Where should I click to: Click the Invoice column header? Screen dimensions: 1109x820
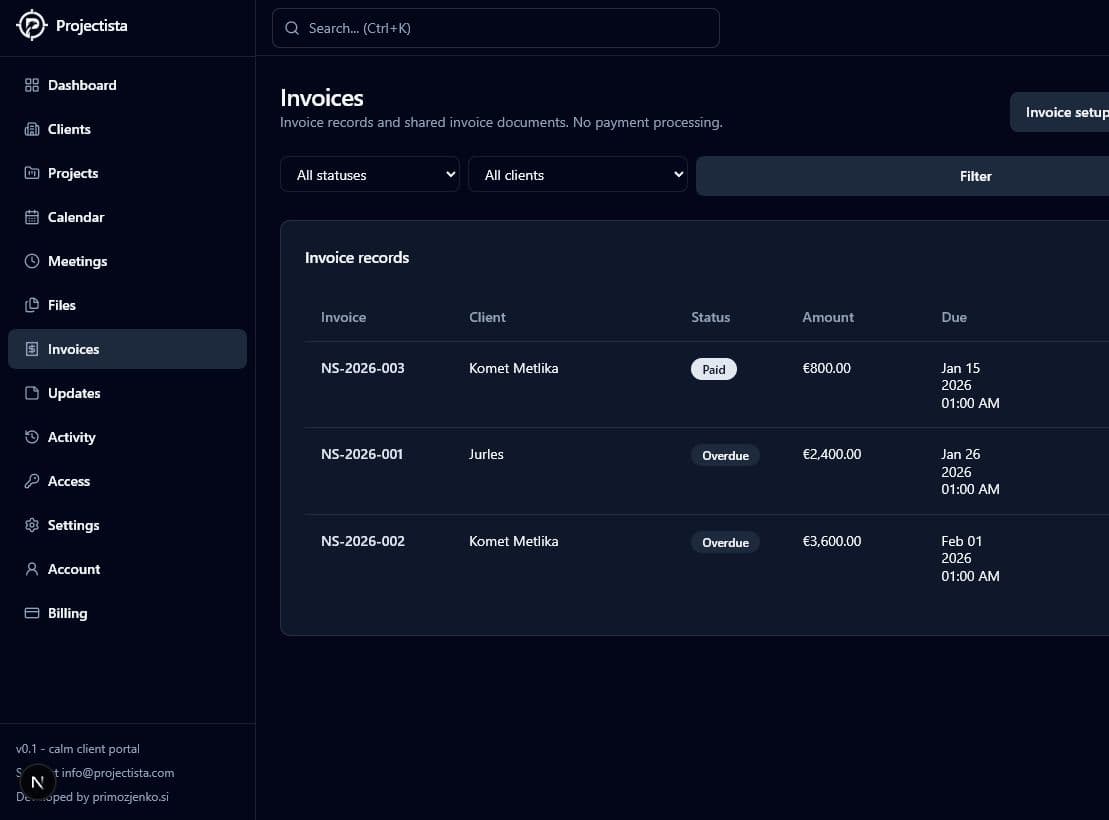pyautogui.click(x=344, y=317)
